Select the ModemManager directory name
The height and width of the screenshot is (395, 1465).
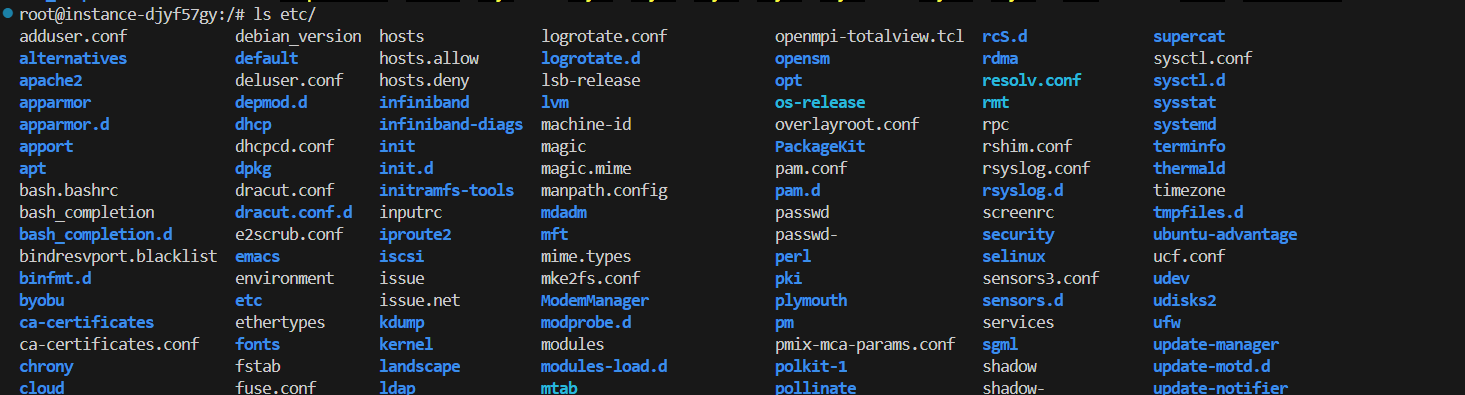pos(595,300)
